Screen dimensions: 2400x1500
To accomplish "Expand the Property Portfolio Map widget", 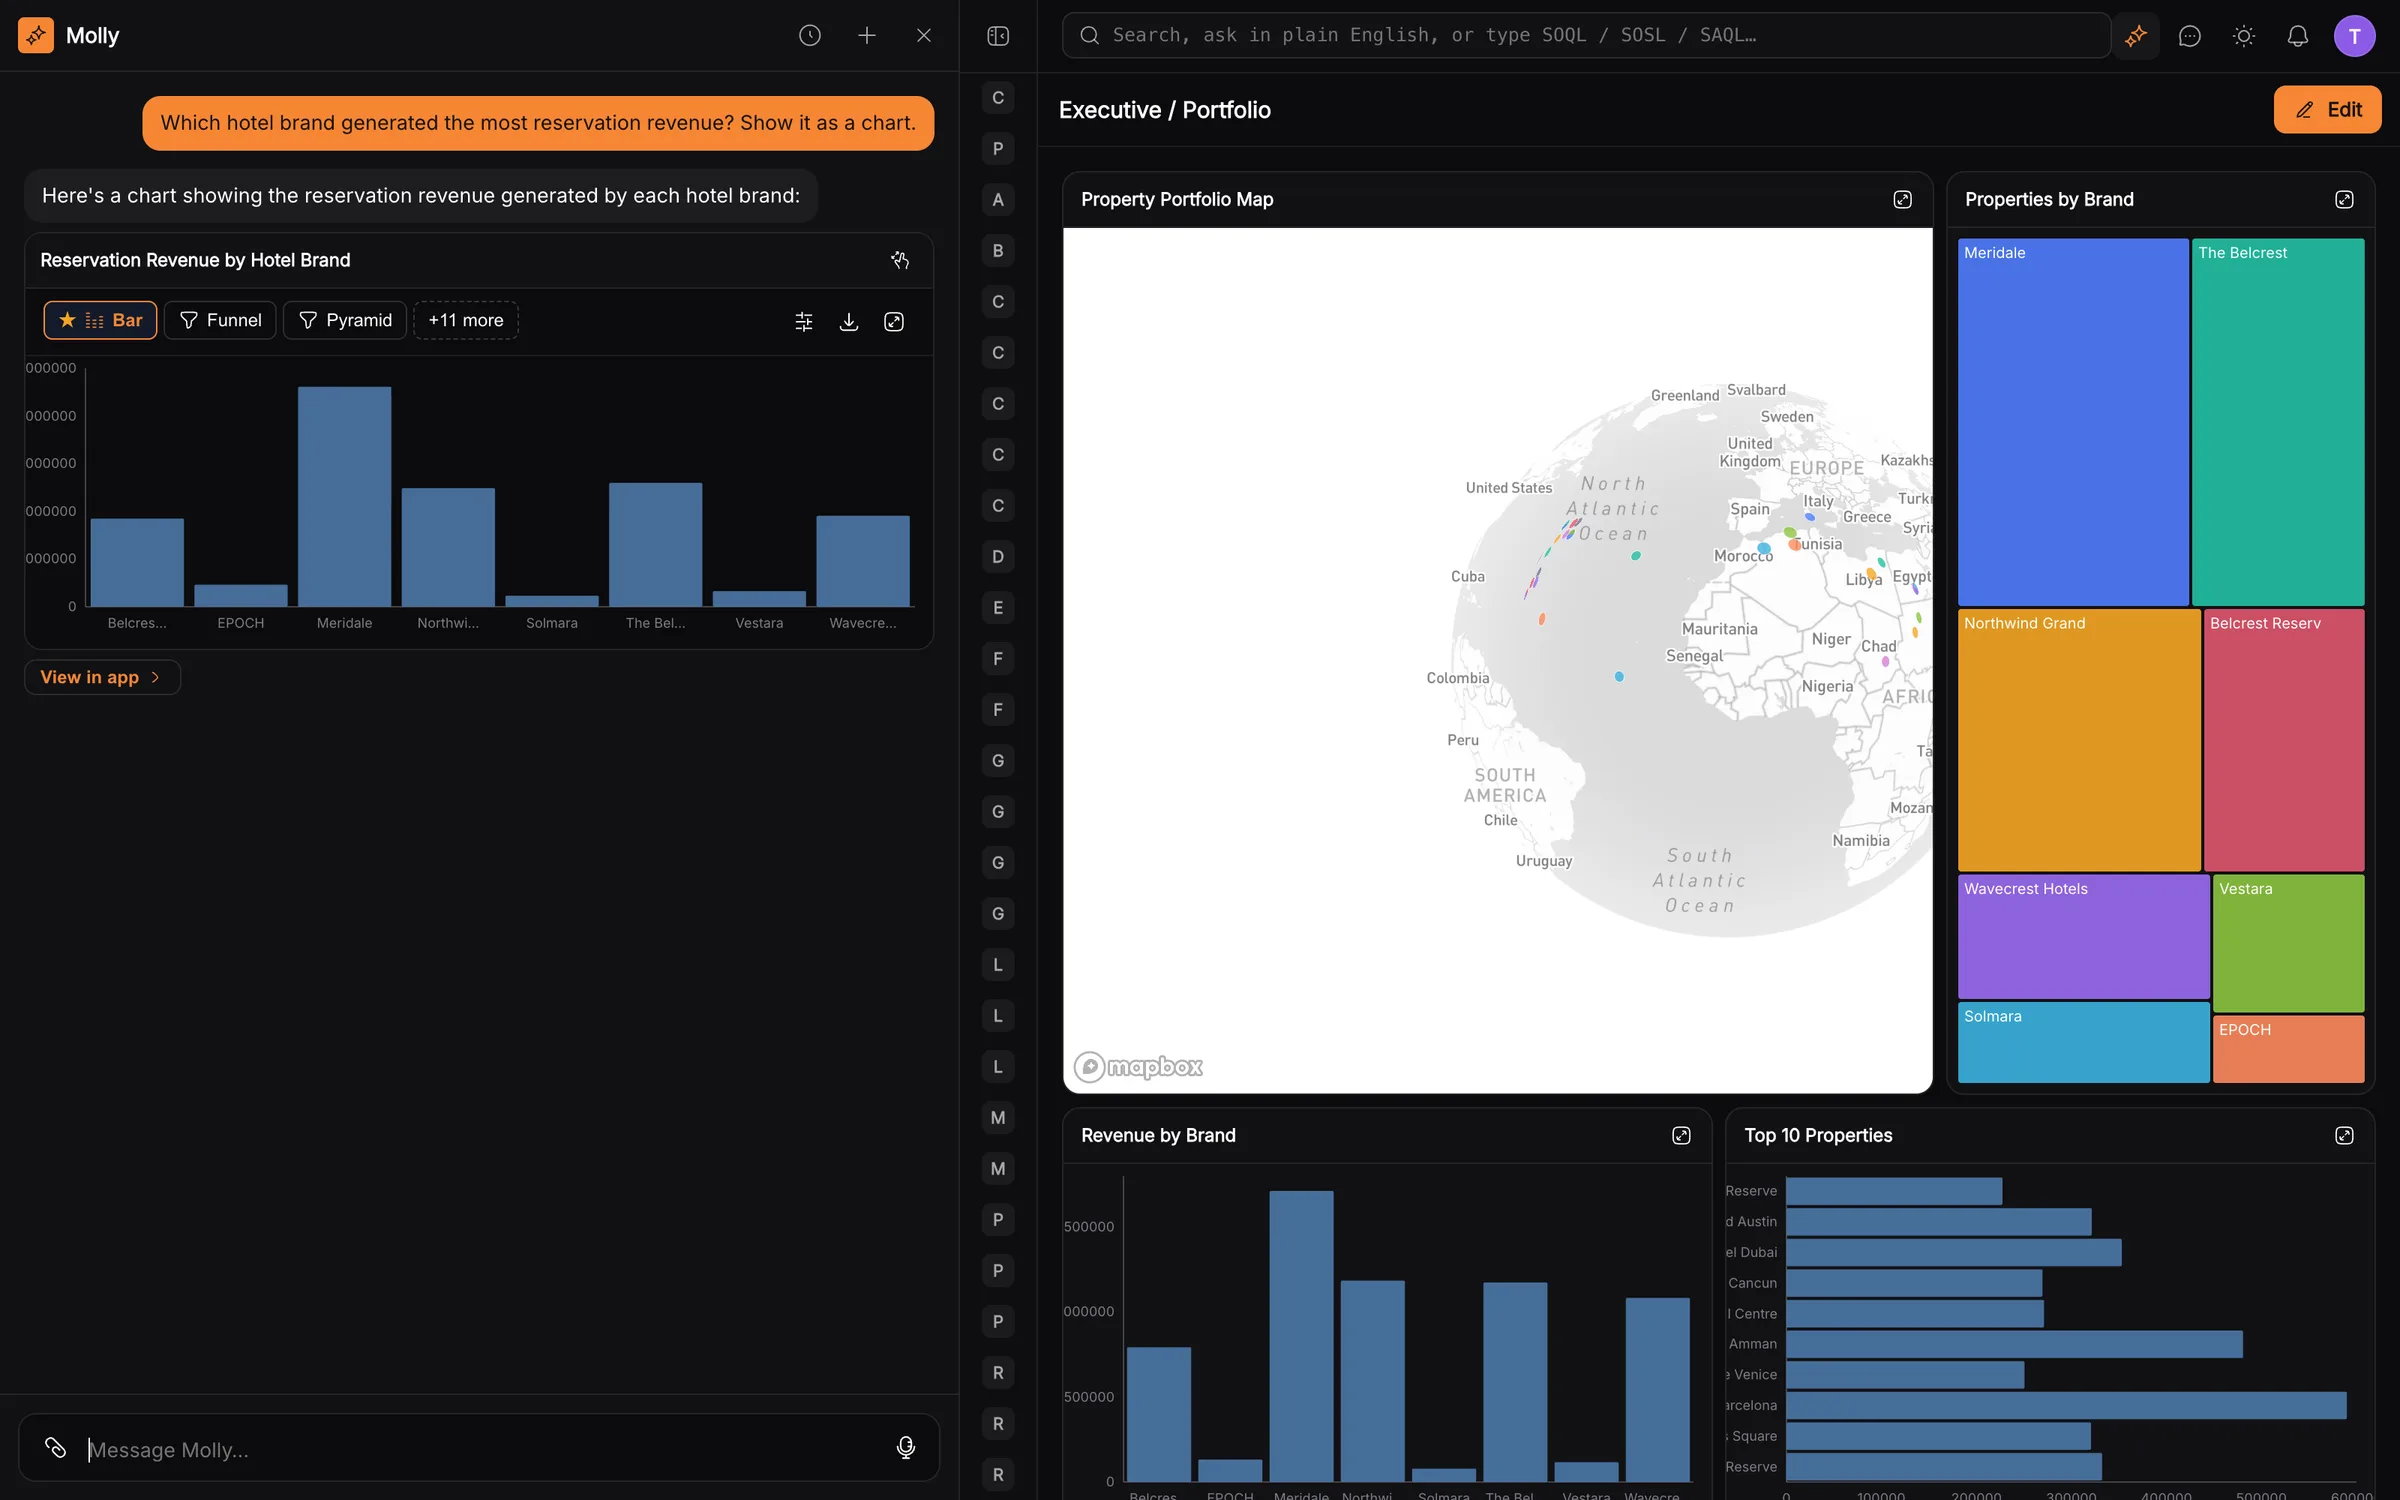I will (1902, 200).
